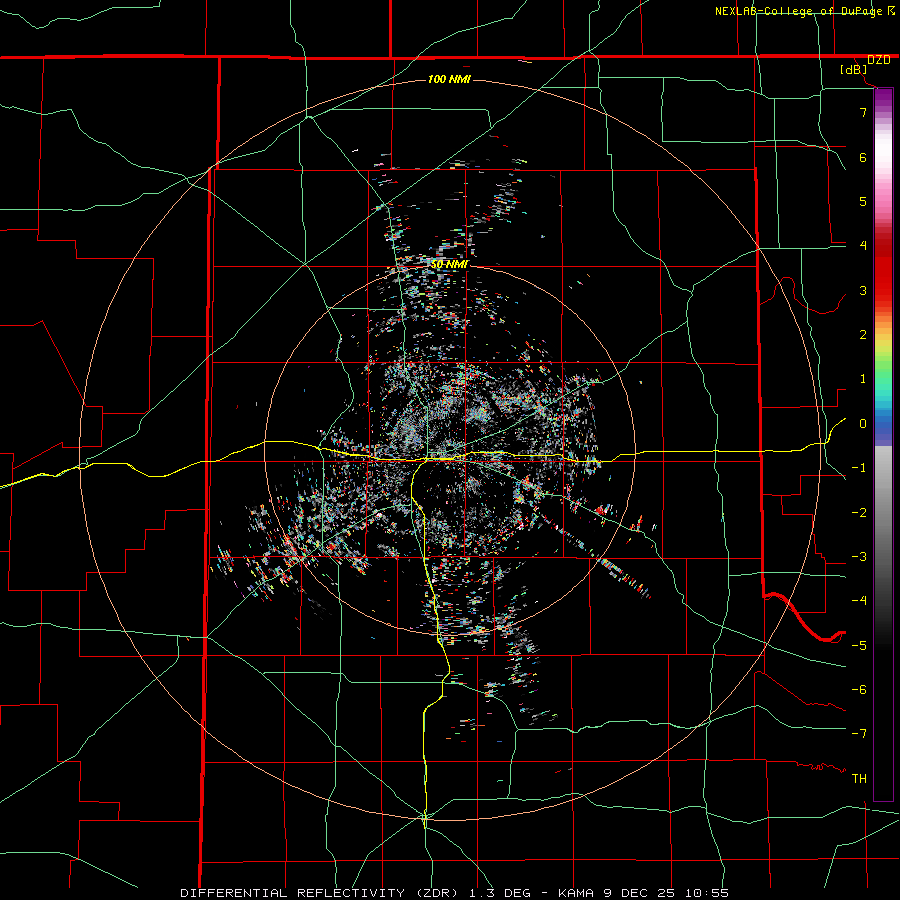Click the DZD legend title

tap(879, 60)
